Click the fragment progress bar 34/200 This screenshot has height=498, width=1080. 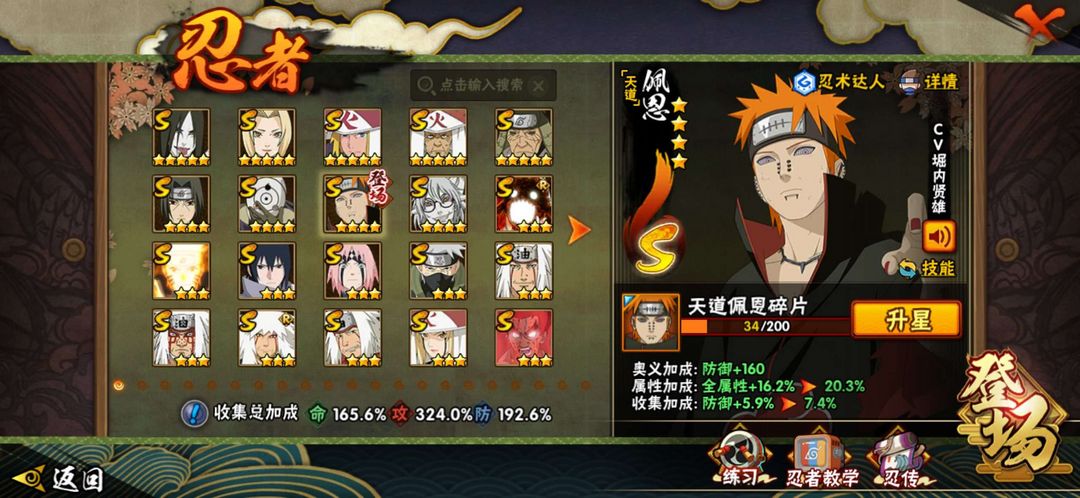pyautogui.click(x=765, y=326)
